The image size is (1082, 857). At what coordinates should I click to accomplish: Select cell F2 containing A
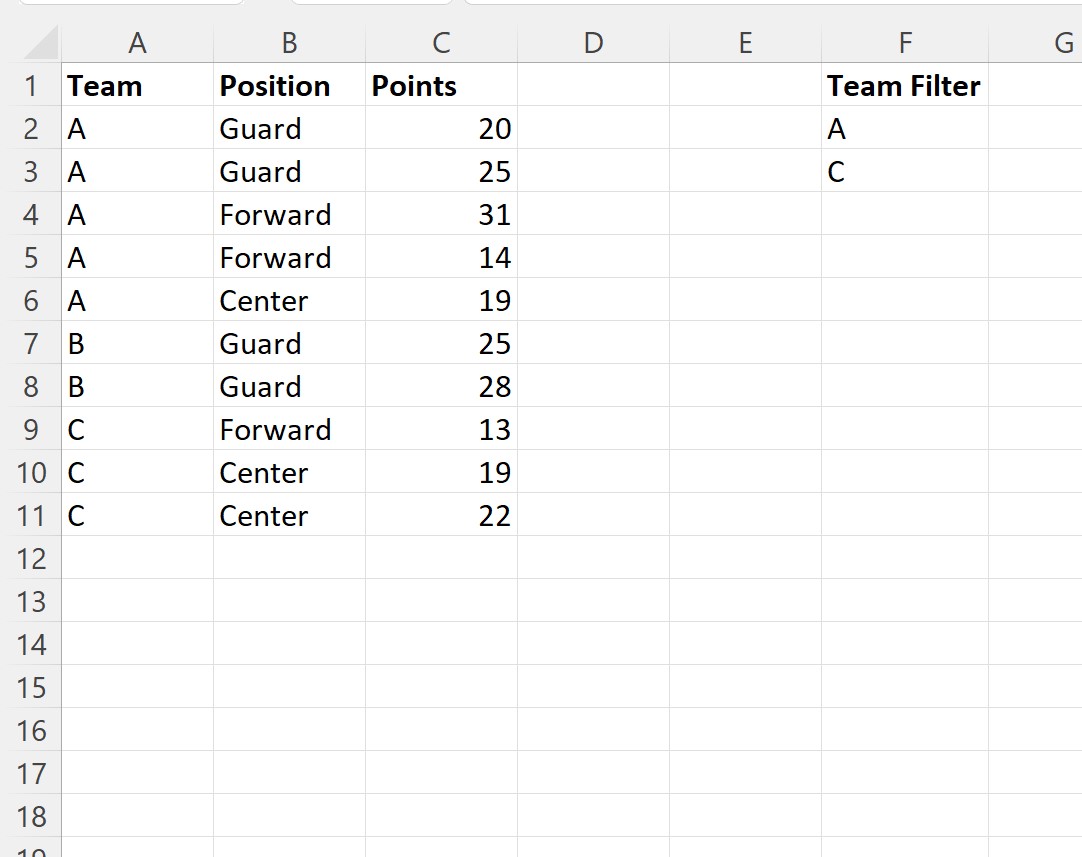(x=905, y=128)
